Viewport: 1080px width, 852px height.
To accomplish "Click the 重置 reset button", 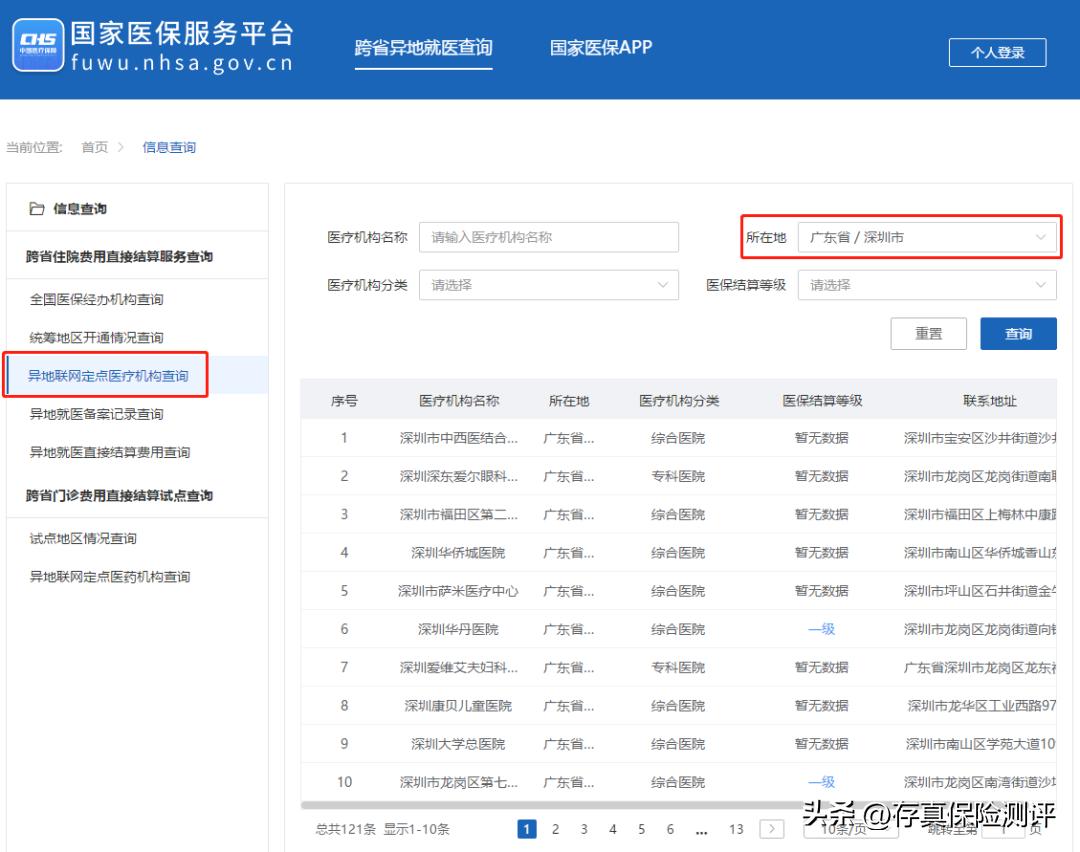I will [x=928, y=334].
